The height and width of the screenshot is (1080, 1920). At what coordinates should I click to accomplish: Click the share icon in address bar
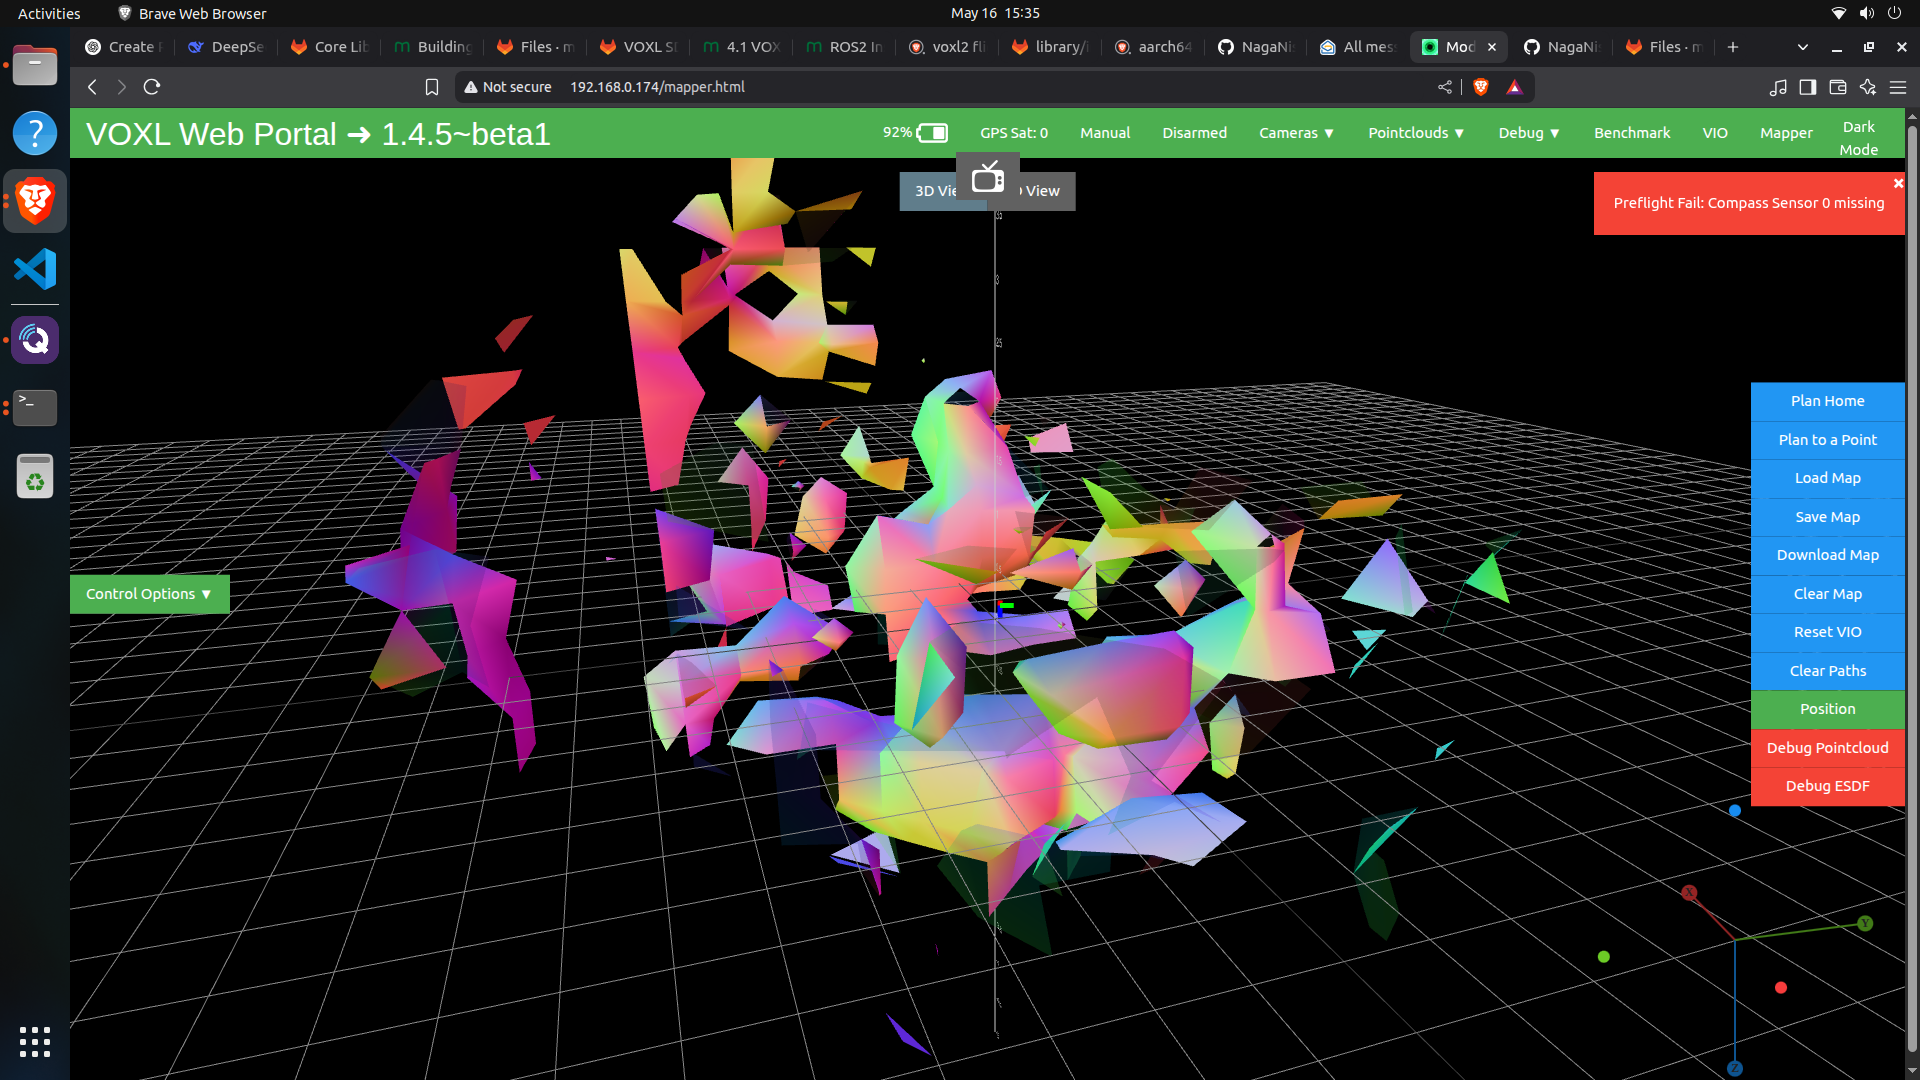click(x=1445, y=87)
